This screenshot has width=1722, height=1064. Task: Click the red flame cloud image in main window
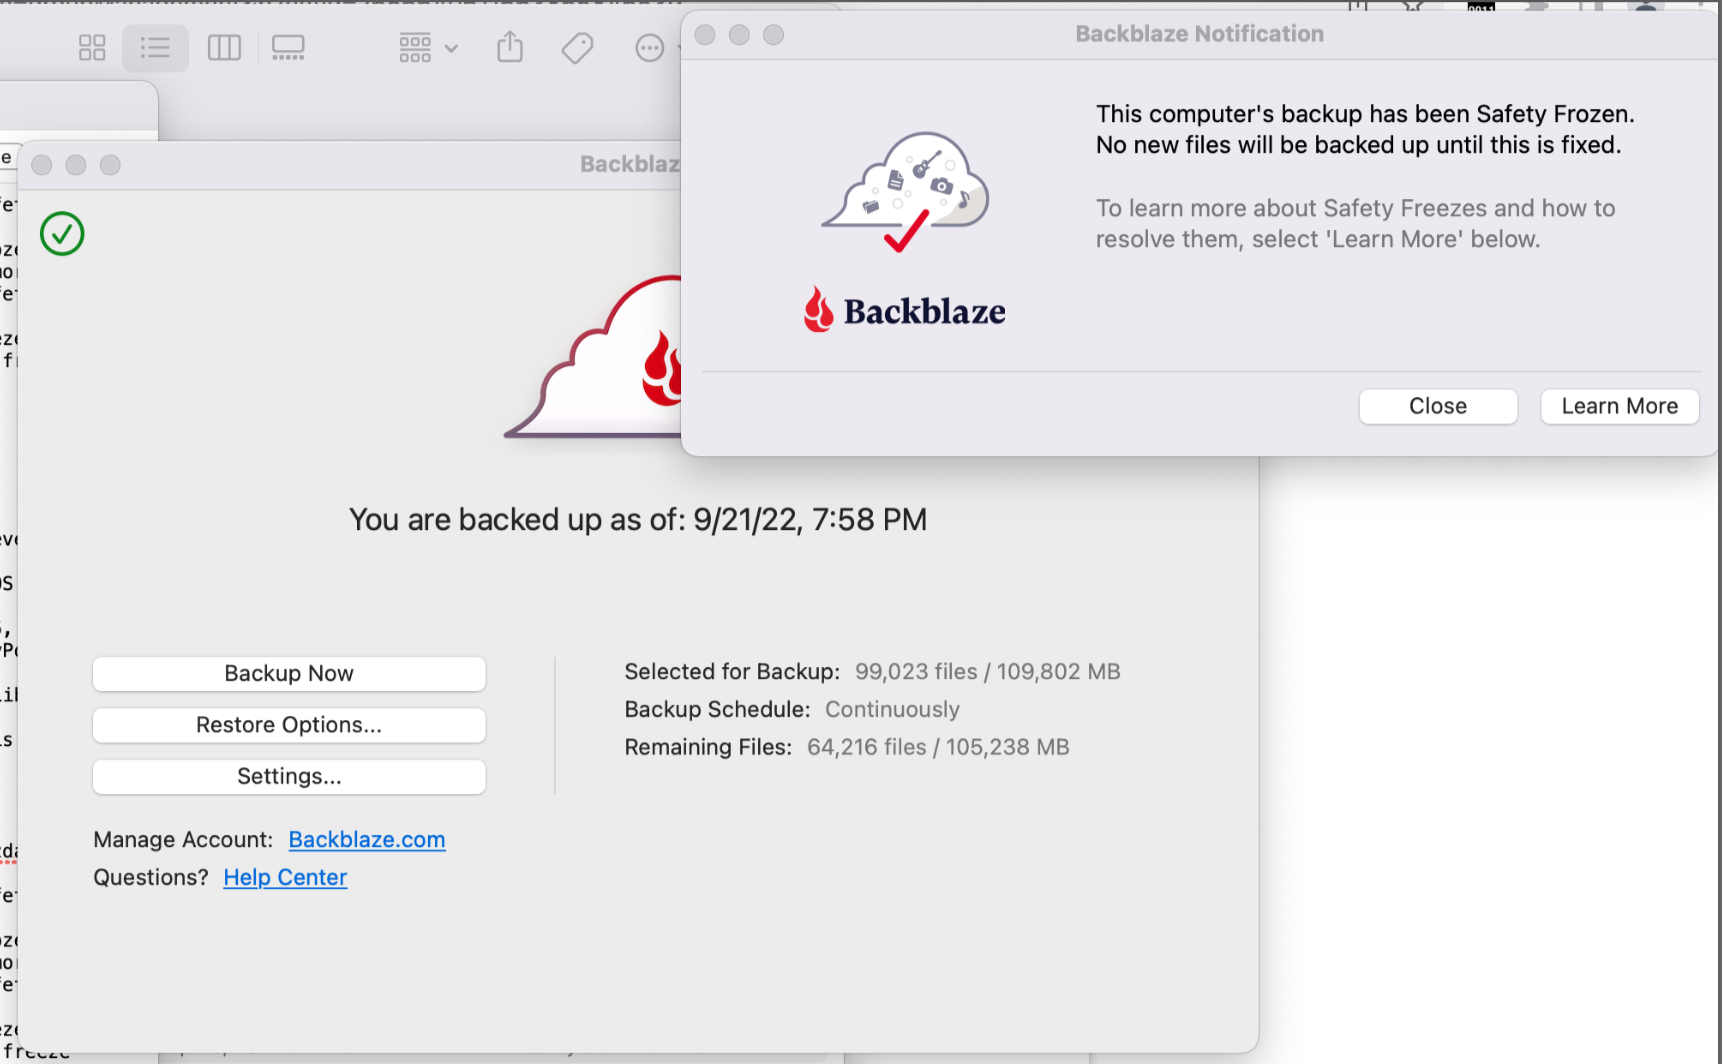point(593,358)
